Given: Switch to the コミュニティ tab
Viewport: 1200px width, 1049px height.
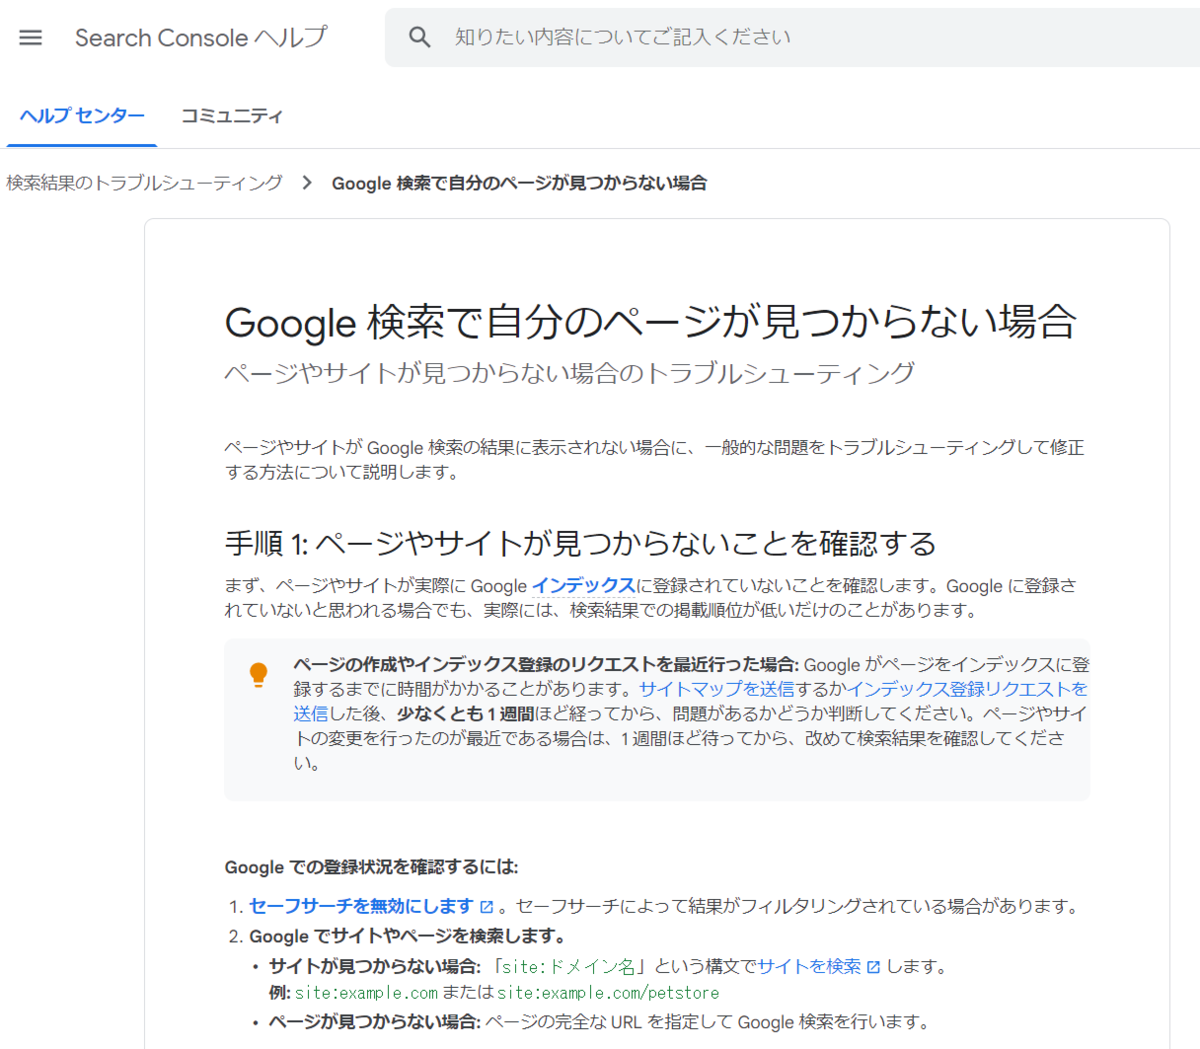Looking at the screenshot, I should coord(232,116).
